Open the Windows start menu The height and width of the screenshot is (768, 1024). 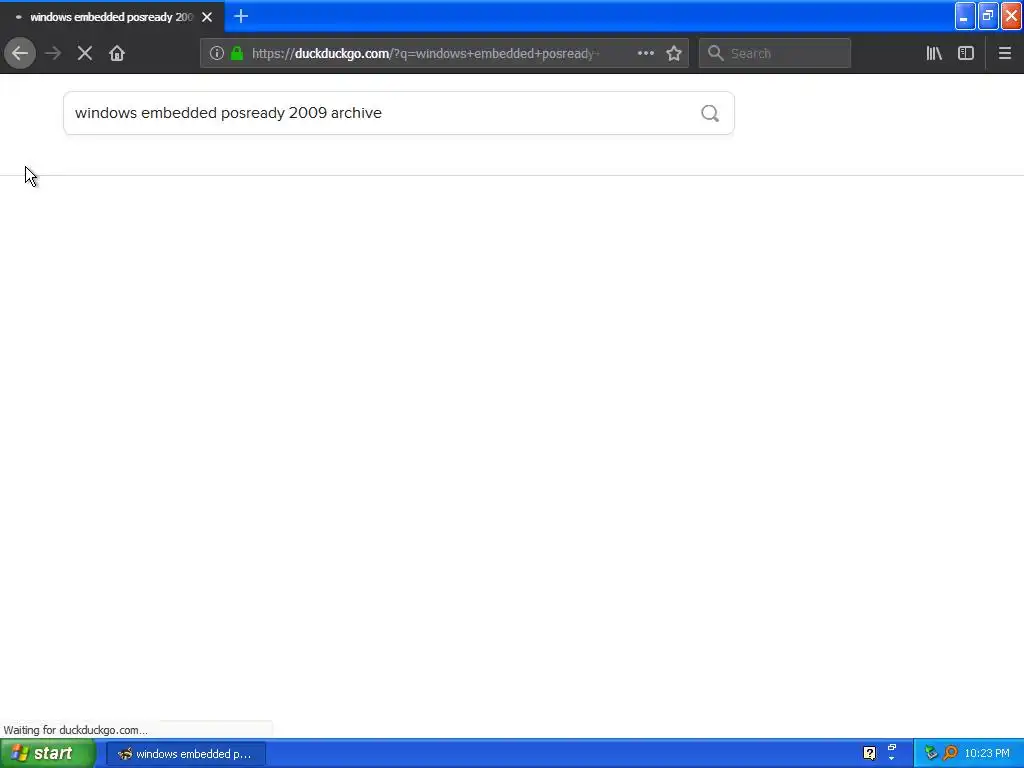click(47, 754)
